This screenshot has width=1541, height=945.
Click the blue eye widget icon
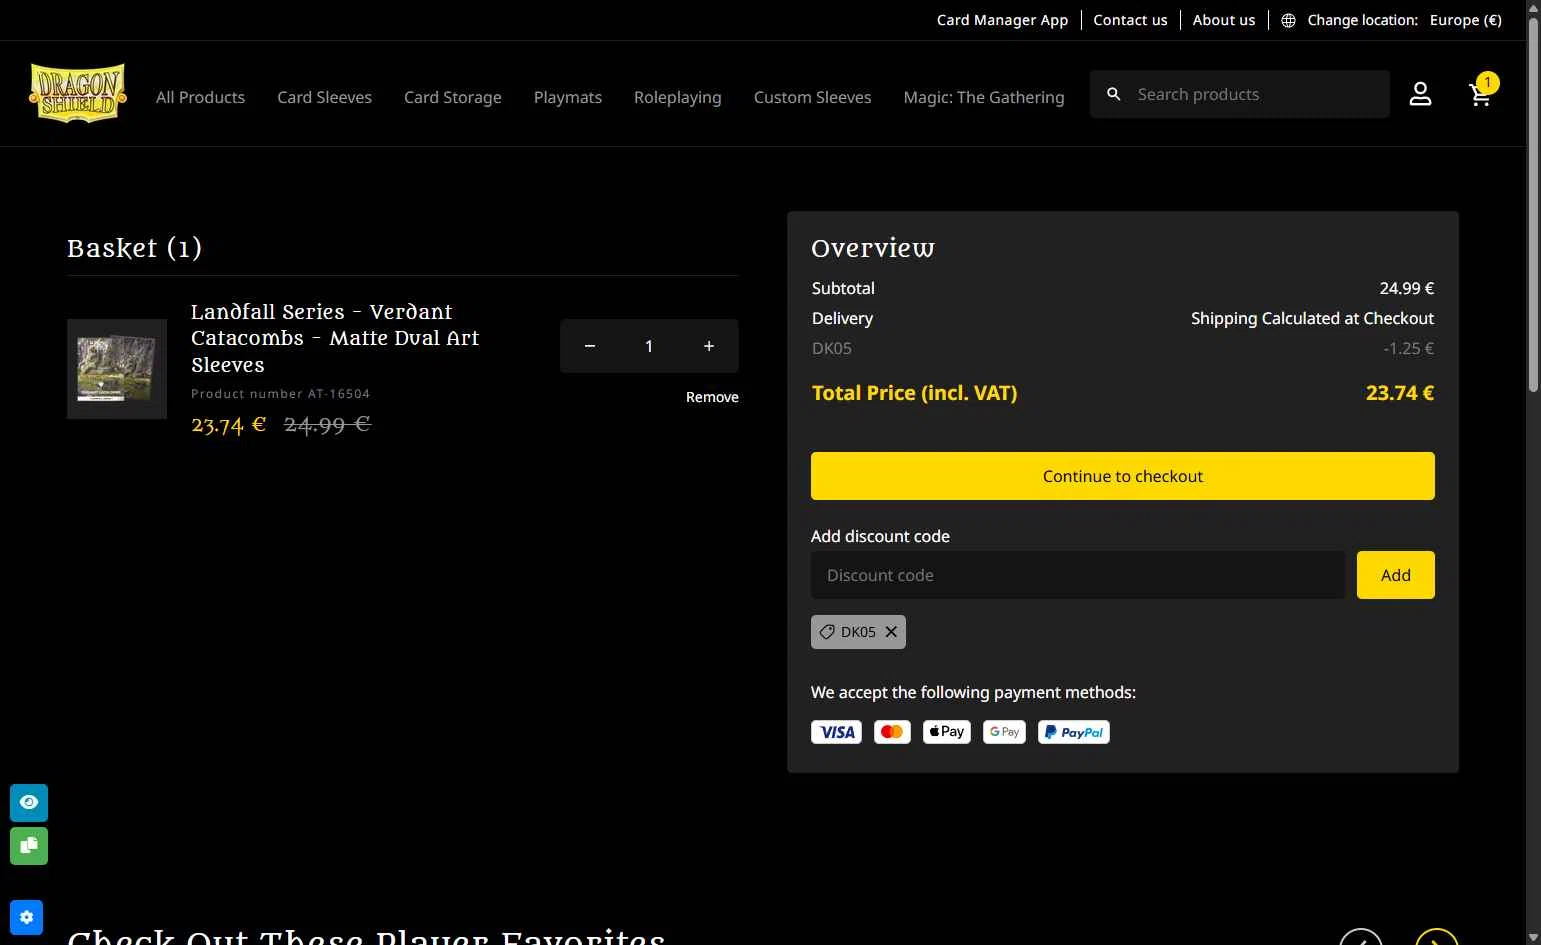(x=29, y=802)
